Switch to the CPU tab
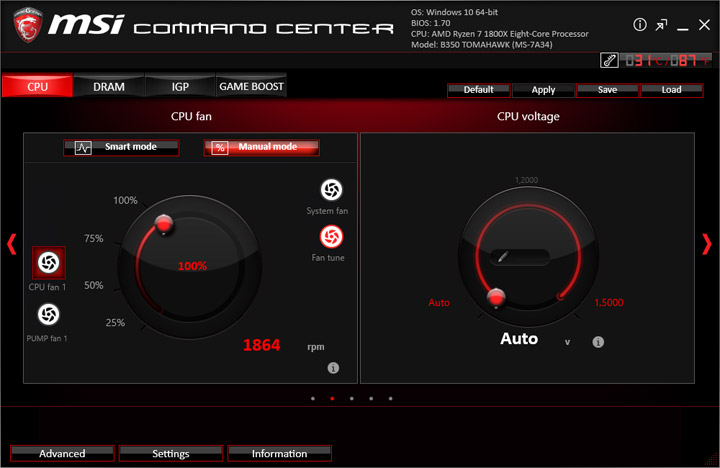 (x=37, y=86)
